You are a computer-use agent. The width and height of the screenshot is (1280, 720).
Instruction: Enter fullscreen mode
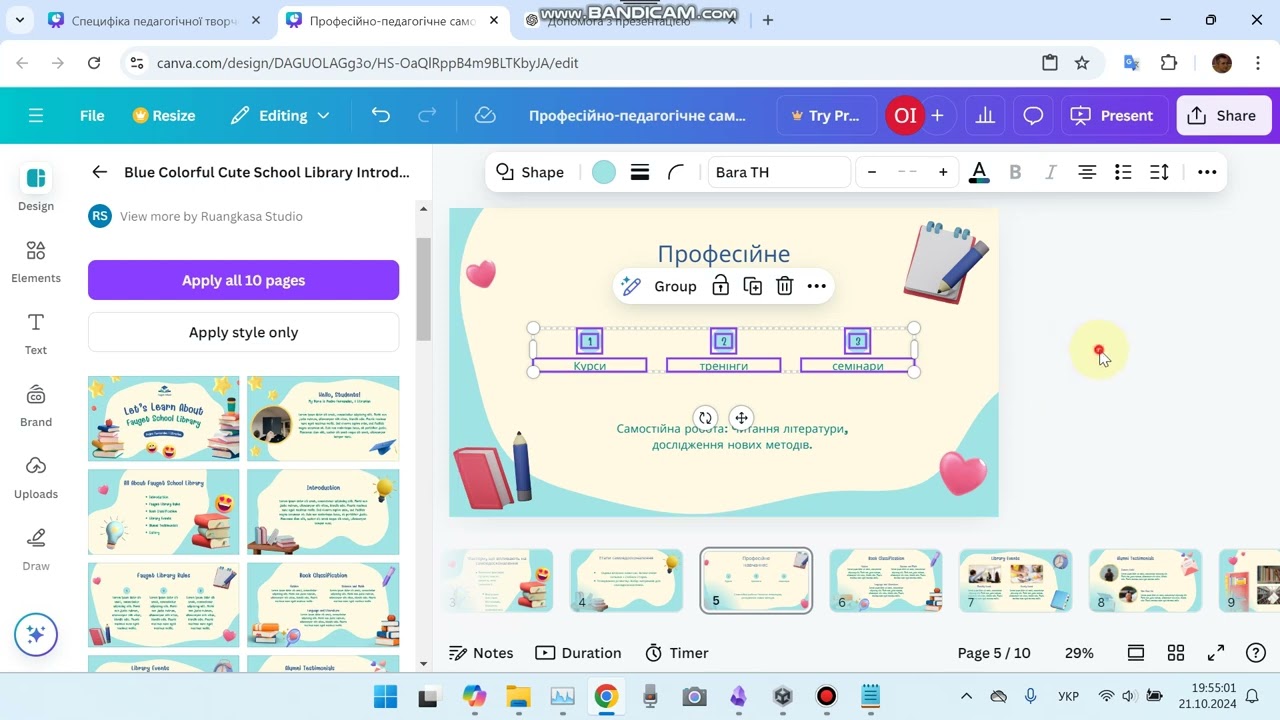(1216, 653)
